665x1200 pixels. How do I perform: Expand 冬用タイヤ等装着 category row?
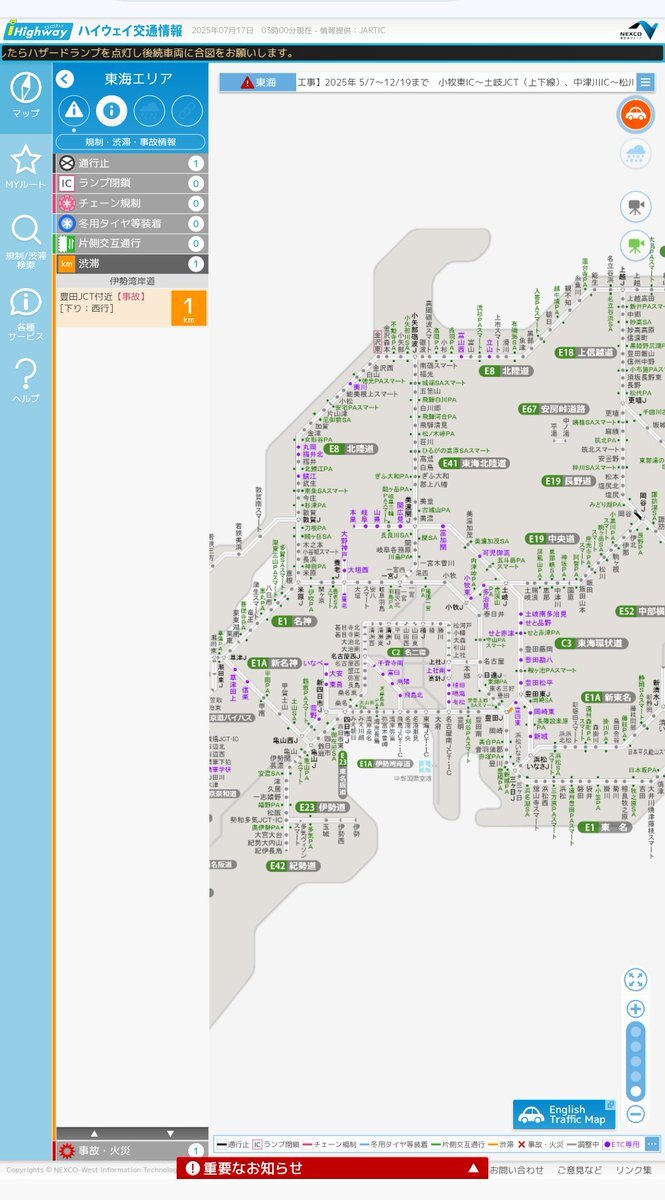tap(130, 223)
